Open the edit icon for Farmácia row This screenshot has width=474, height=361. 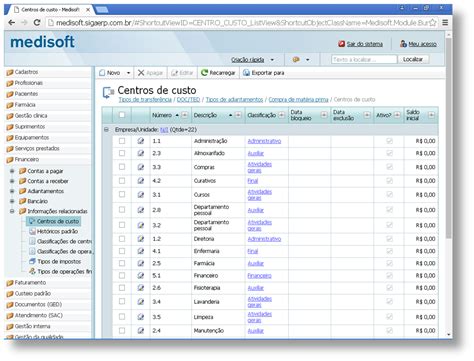pos(141,263)
